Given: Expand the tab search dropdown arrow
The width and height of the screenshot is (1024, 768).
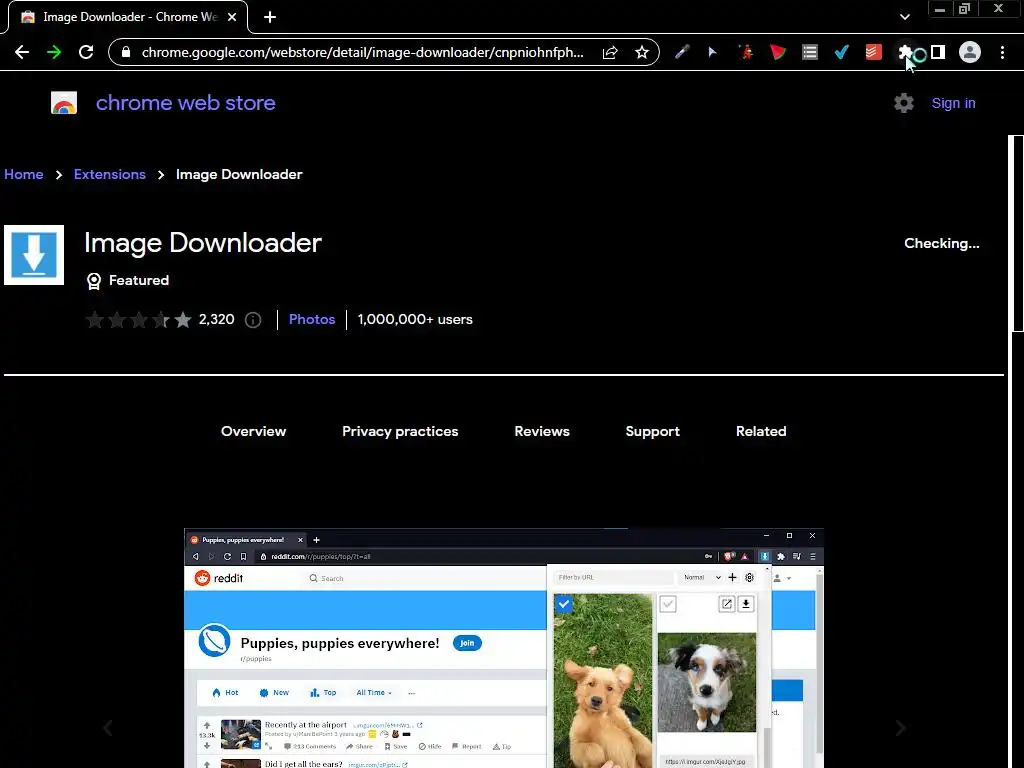Looking at the screenshot, I should tap(904, 17).
